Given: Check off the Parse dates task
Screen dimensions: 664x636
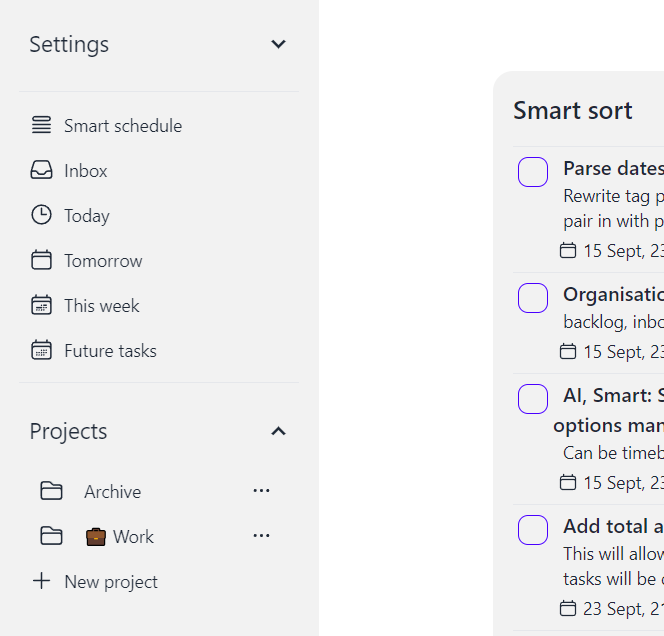Looking at the screenshot, I should (x=533, y=172).
